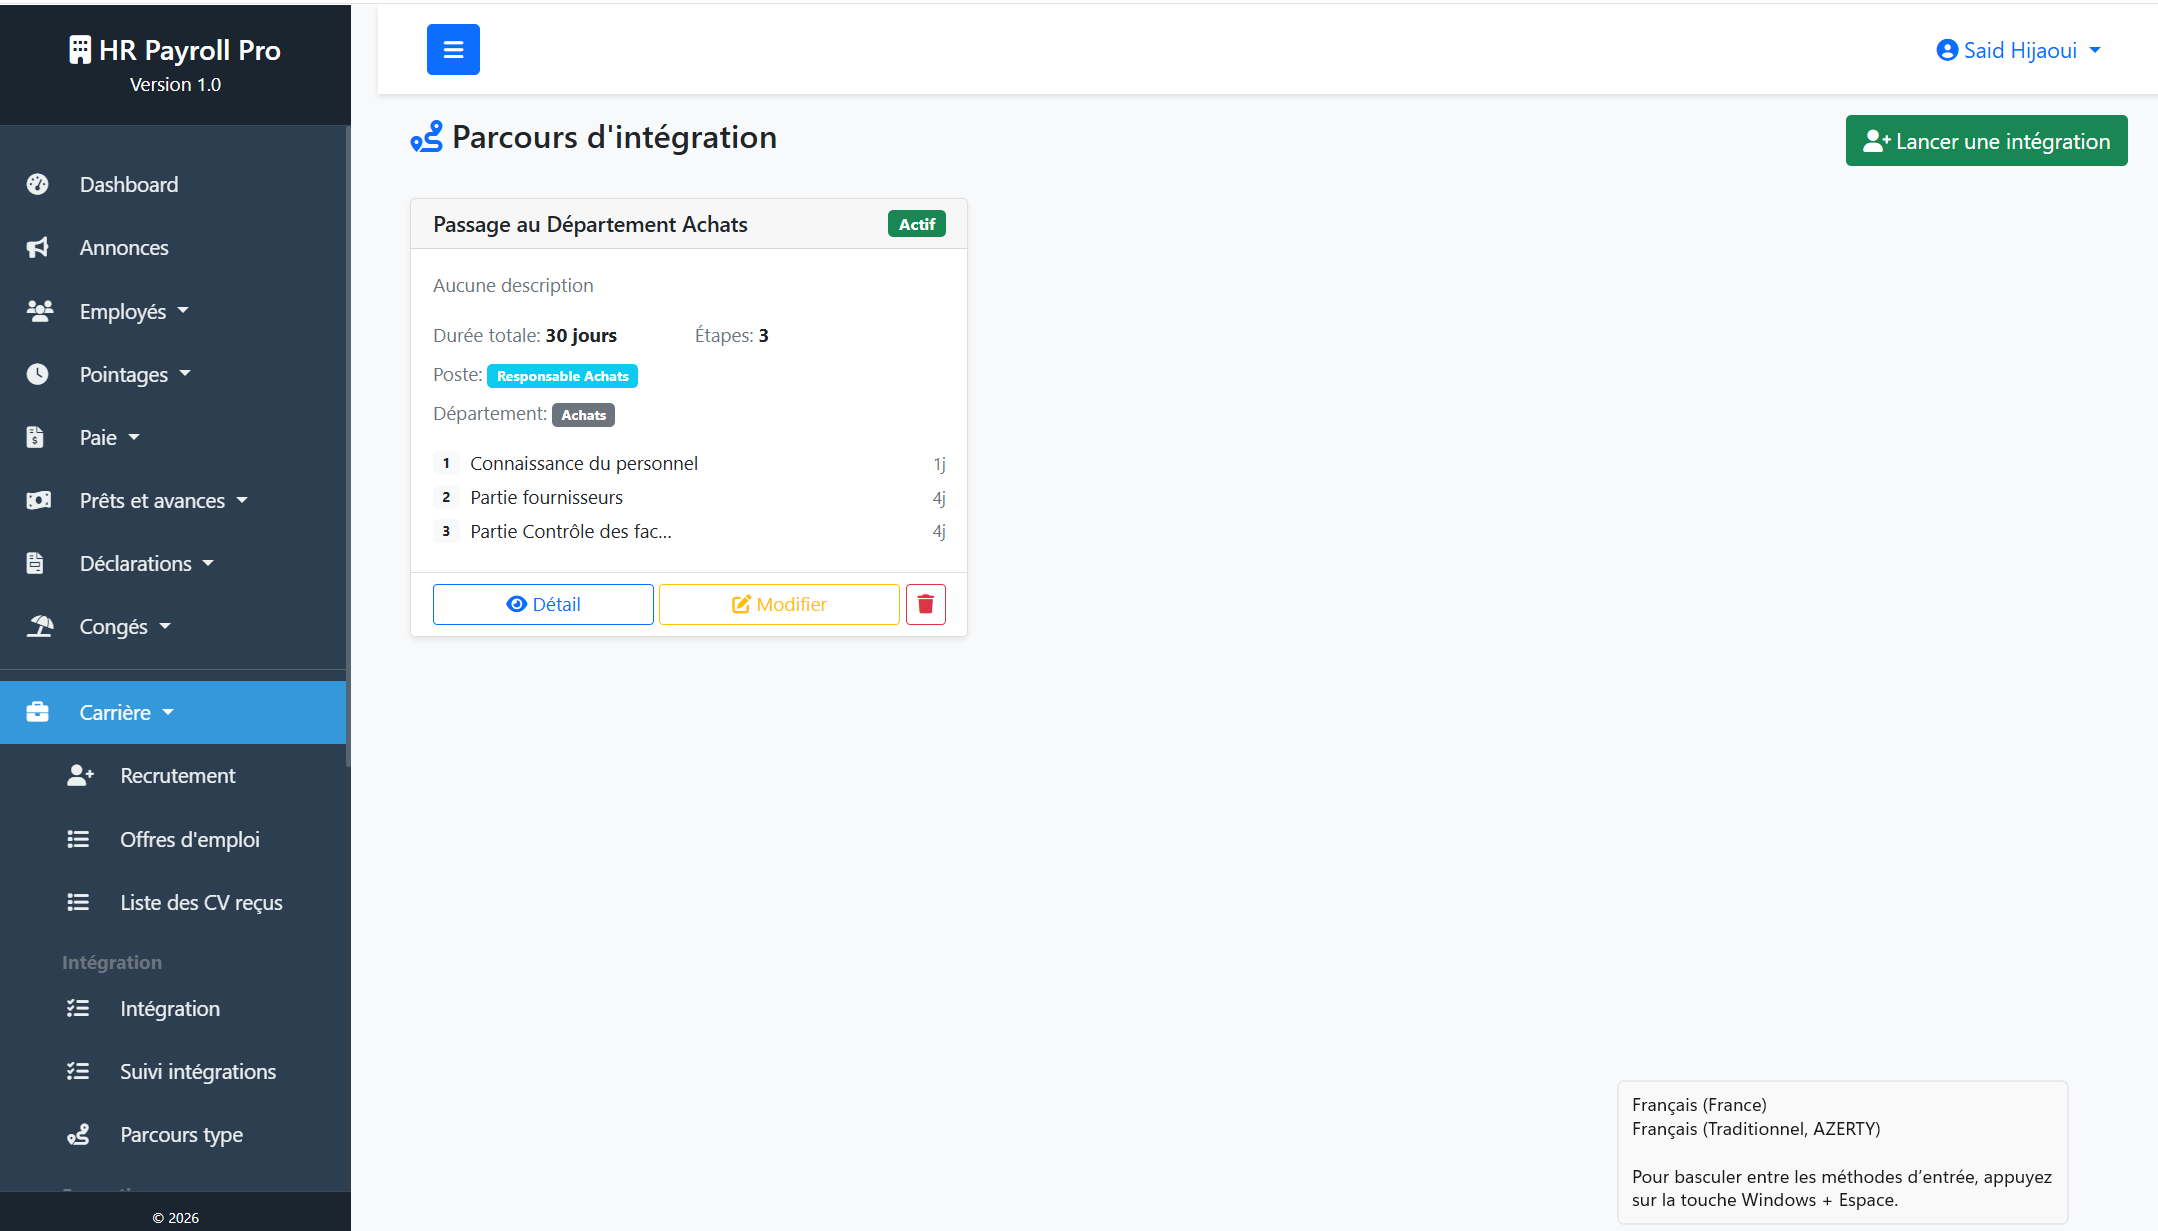Click the Parcours type route icon
Image resolution: width=2158 pixels, height=1231 pixels.
point(78,1134)
